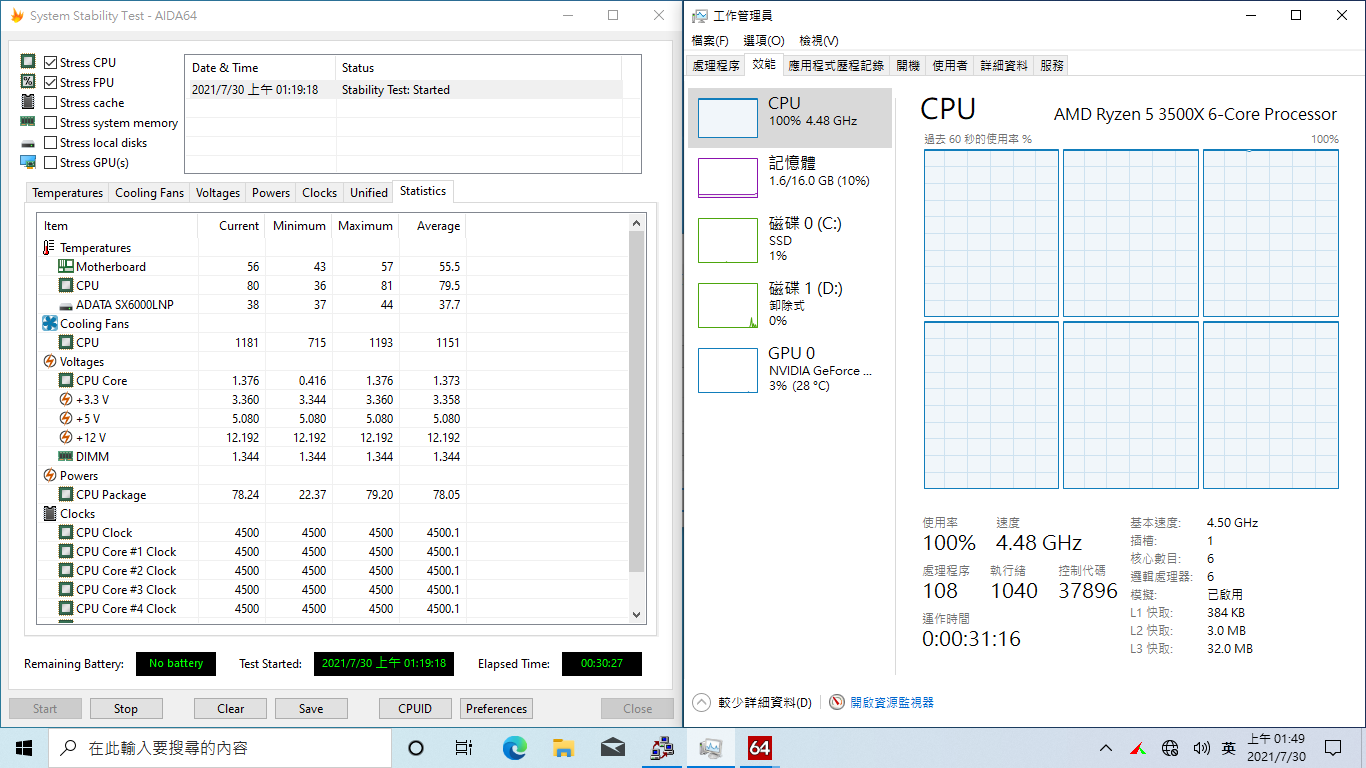This screenshot has width=1366, height=768.
Task: Click the Cortana circle icon on the taskbar
Action: point(416,747)
